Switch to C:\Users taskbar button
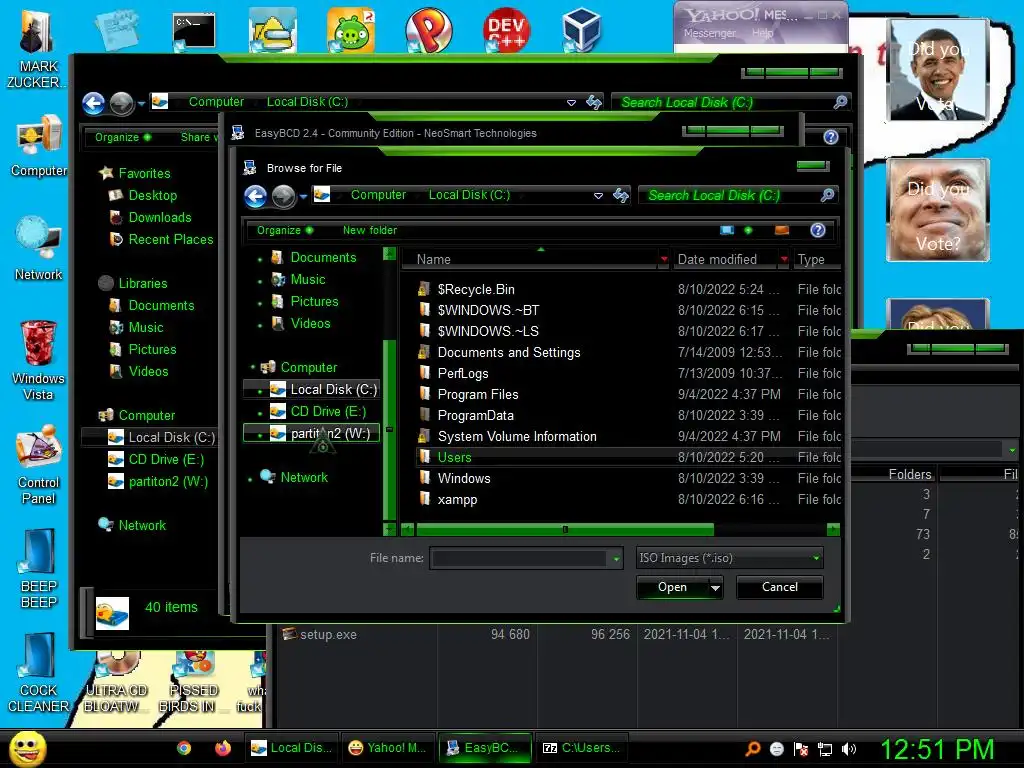Viewport: 1024px width, 768px height. (x=580, y=748)
